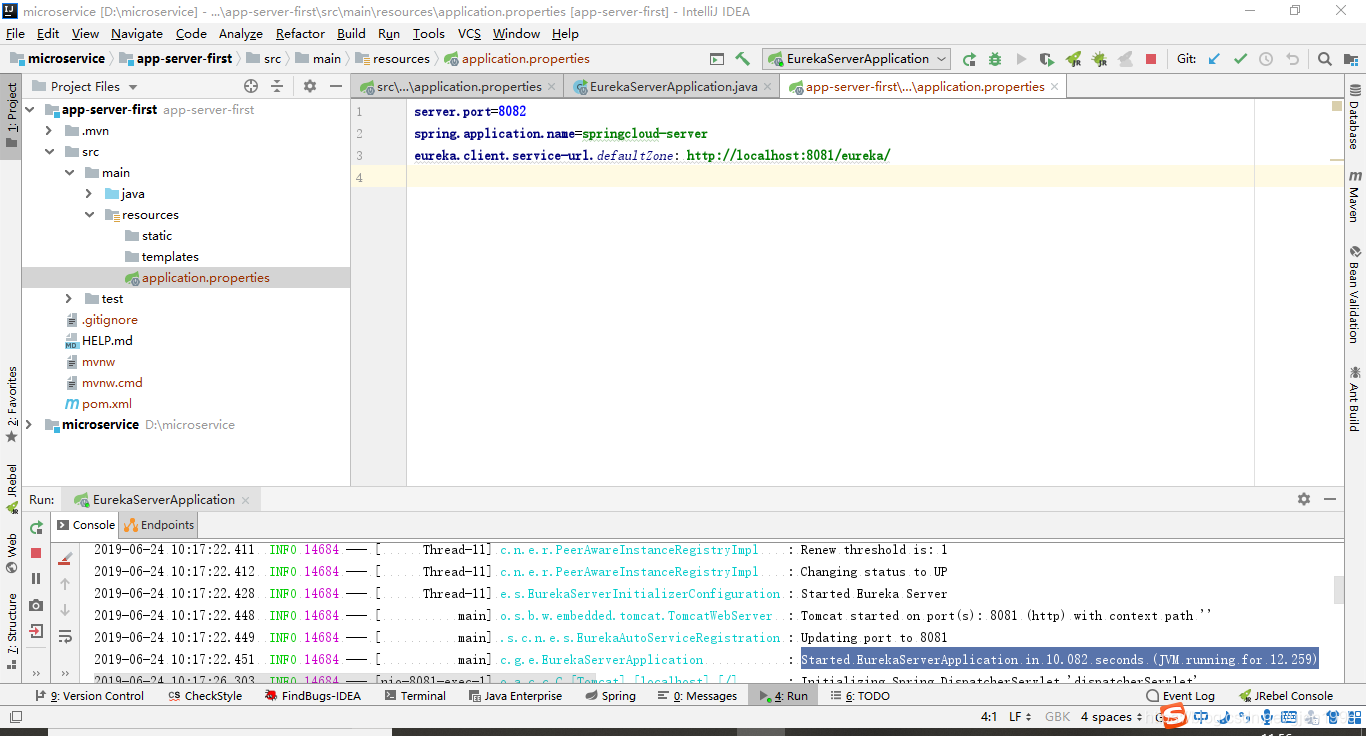
Task: Expand the java folder
Action: pyautogui.click(x=90, y=194)
